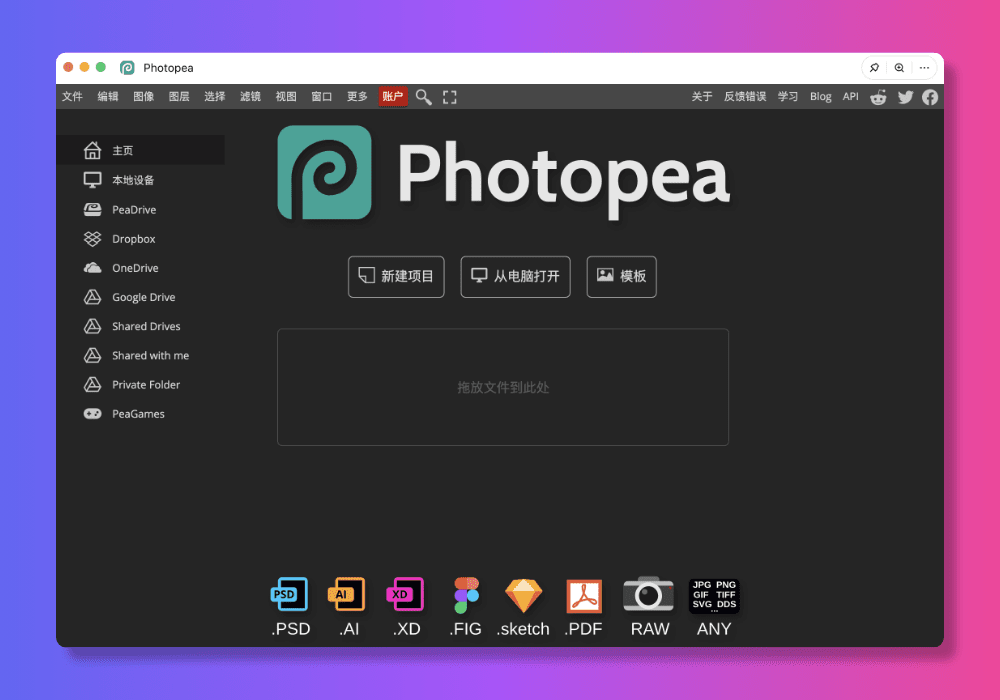Click the .AI format icon
Viewport: 1000px width, 700px height.
point(348,606)
